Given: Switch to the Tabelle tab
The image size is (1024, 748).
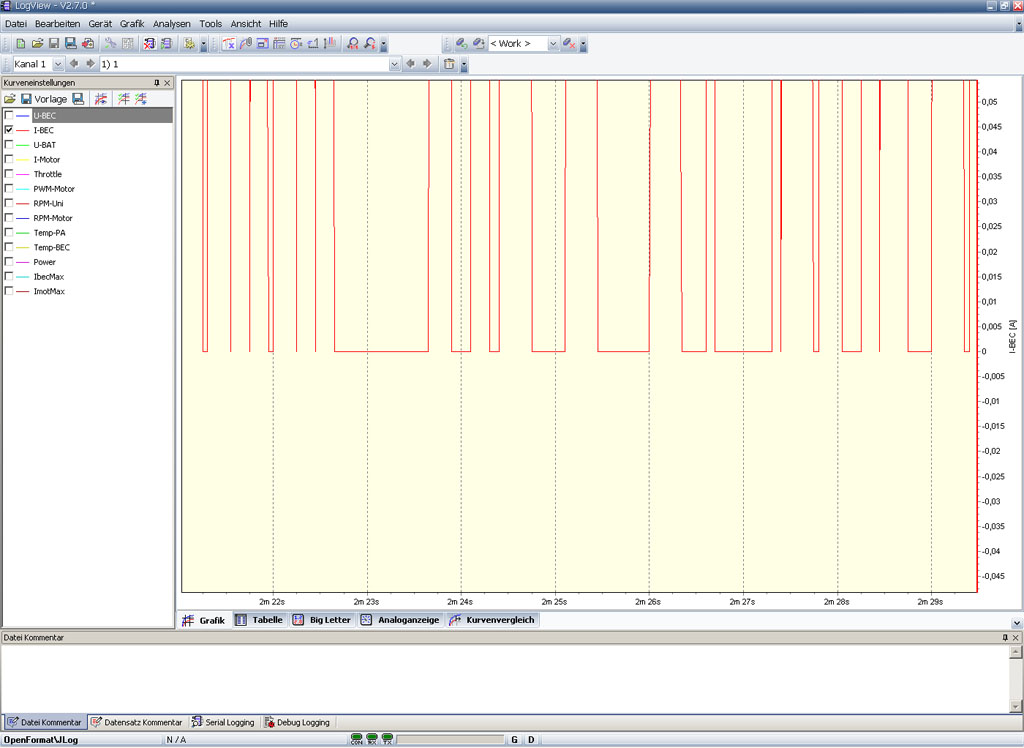Looking at the screenshot, I should point(260,620).
